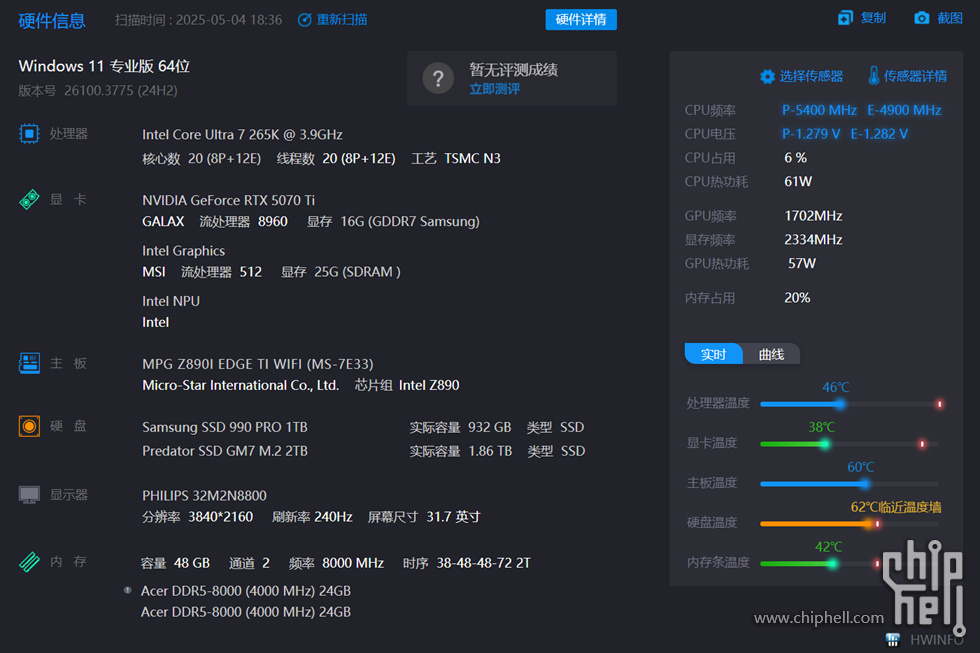
Task: Click the hard disk icon
Action: pos(29,426)
